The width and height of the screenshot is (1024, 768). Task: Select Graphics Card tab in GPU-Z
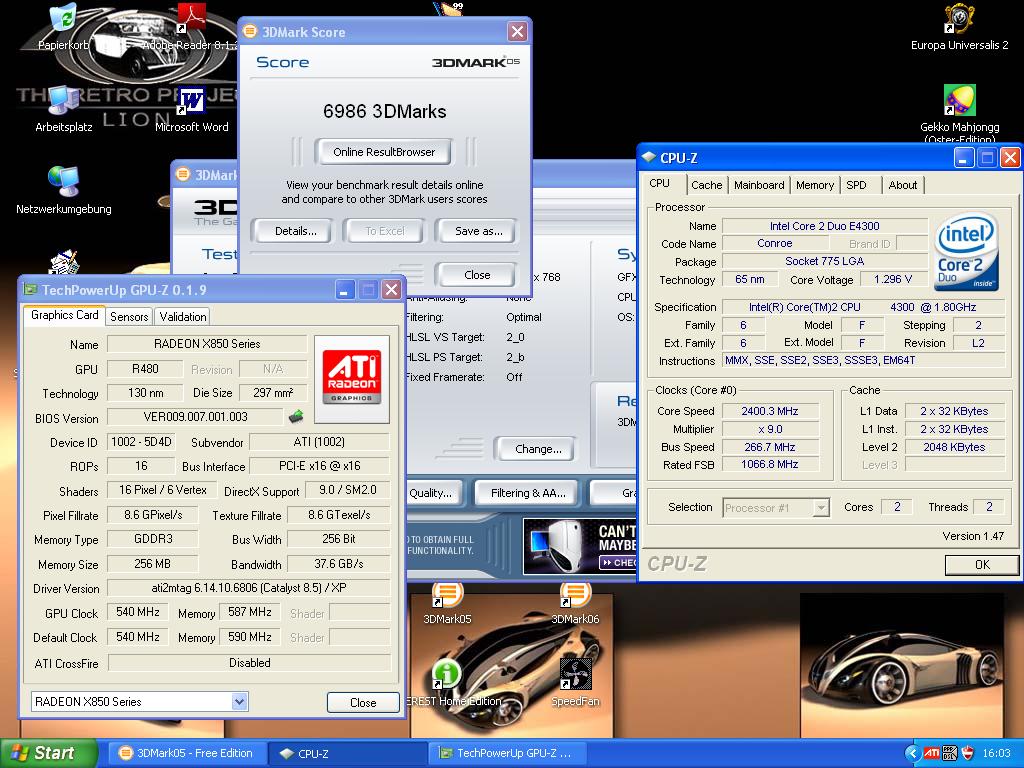65,315
